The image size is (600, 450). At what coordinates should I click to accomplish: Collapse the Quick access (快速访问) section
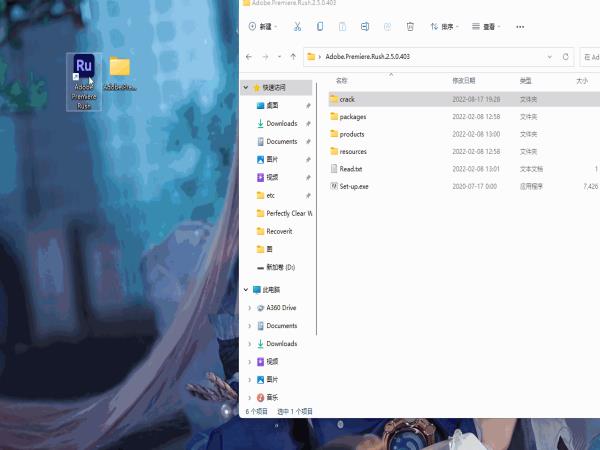(x=246, y=88)
